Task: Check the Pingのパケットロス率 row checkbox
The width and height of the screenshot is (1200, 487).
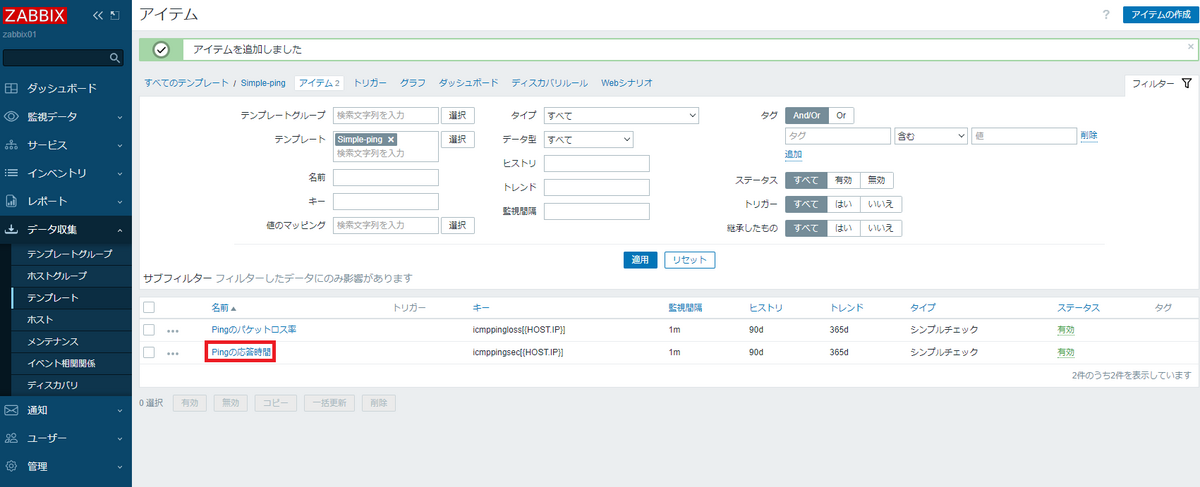Action: pos(149,329)
